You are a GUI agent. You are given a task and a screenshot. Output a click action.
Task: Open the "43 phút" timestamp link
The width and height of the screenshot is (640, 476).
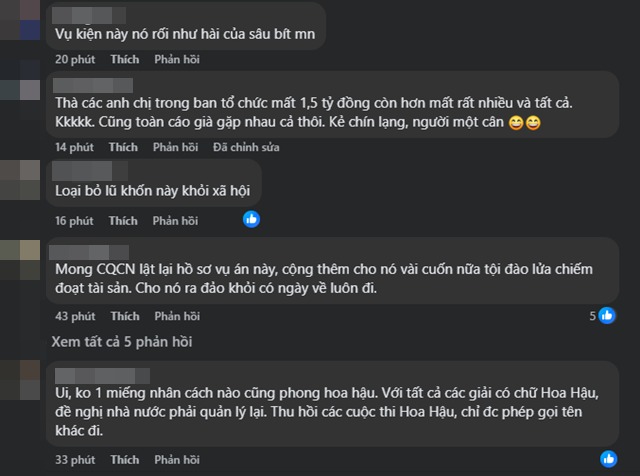pos(75,316)
